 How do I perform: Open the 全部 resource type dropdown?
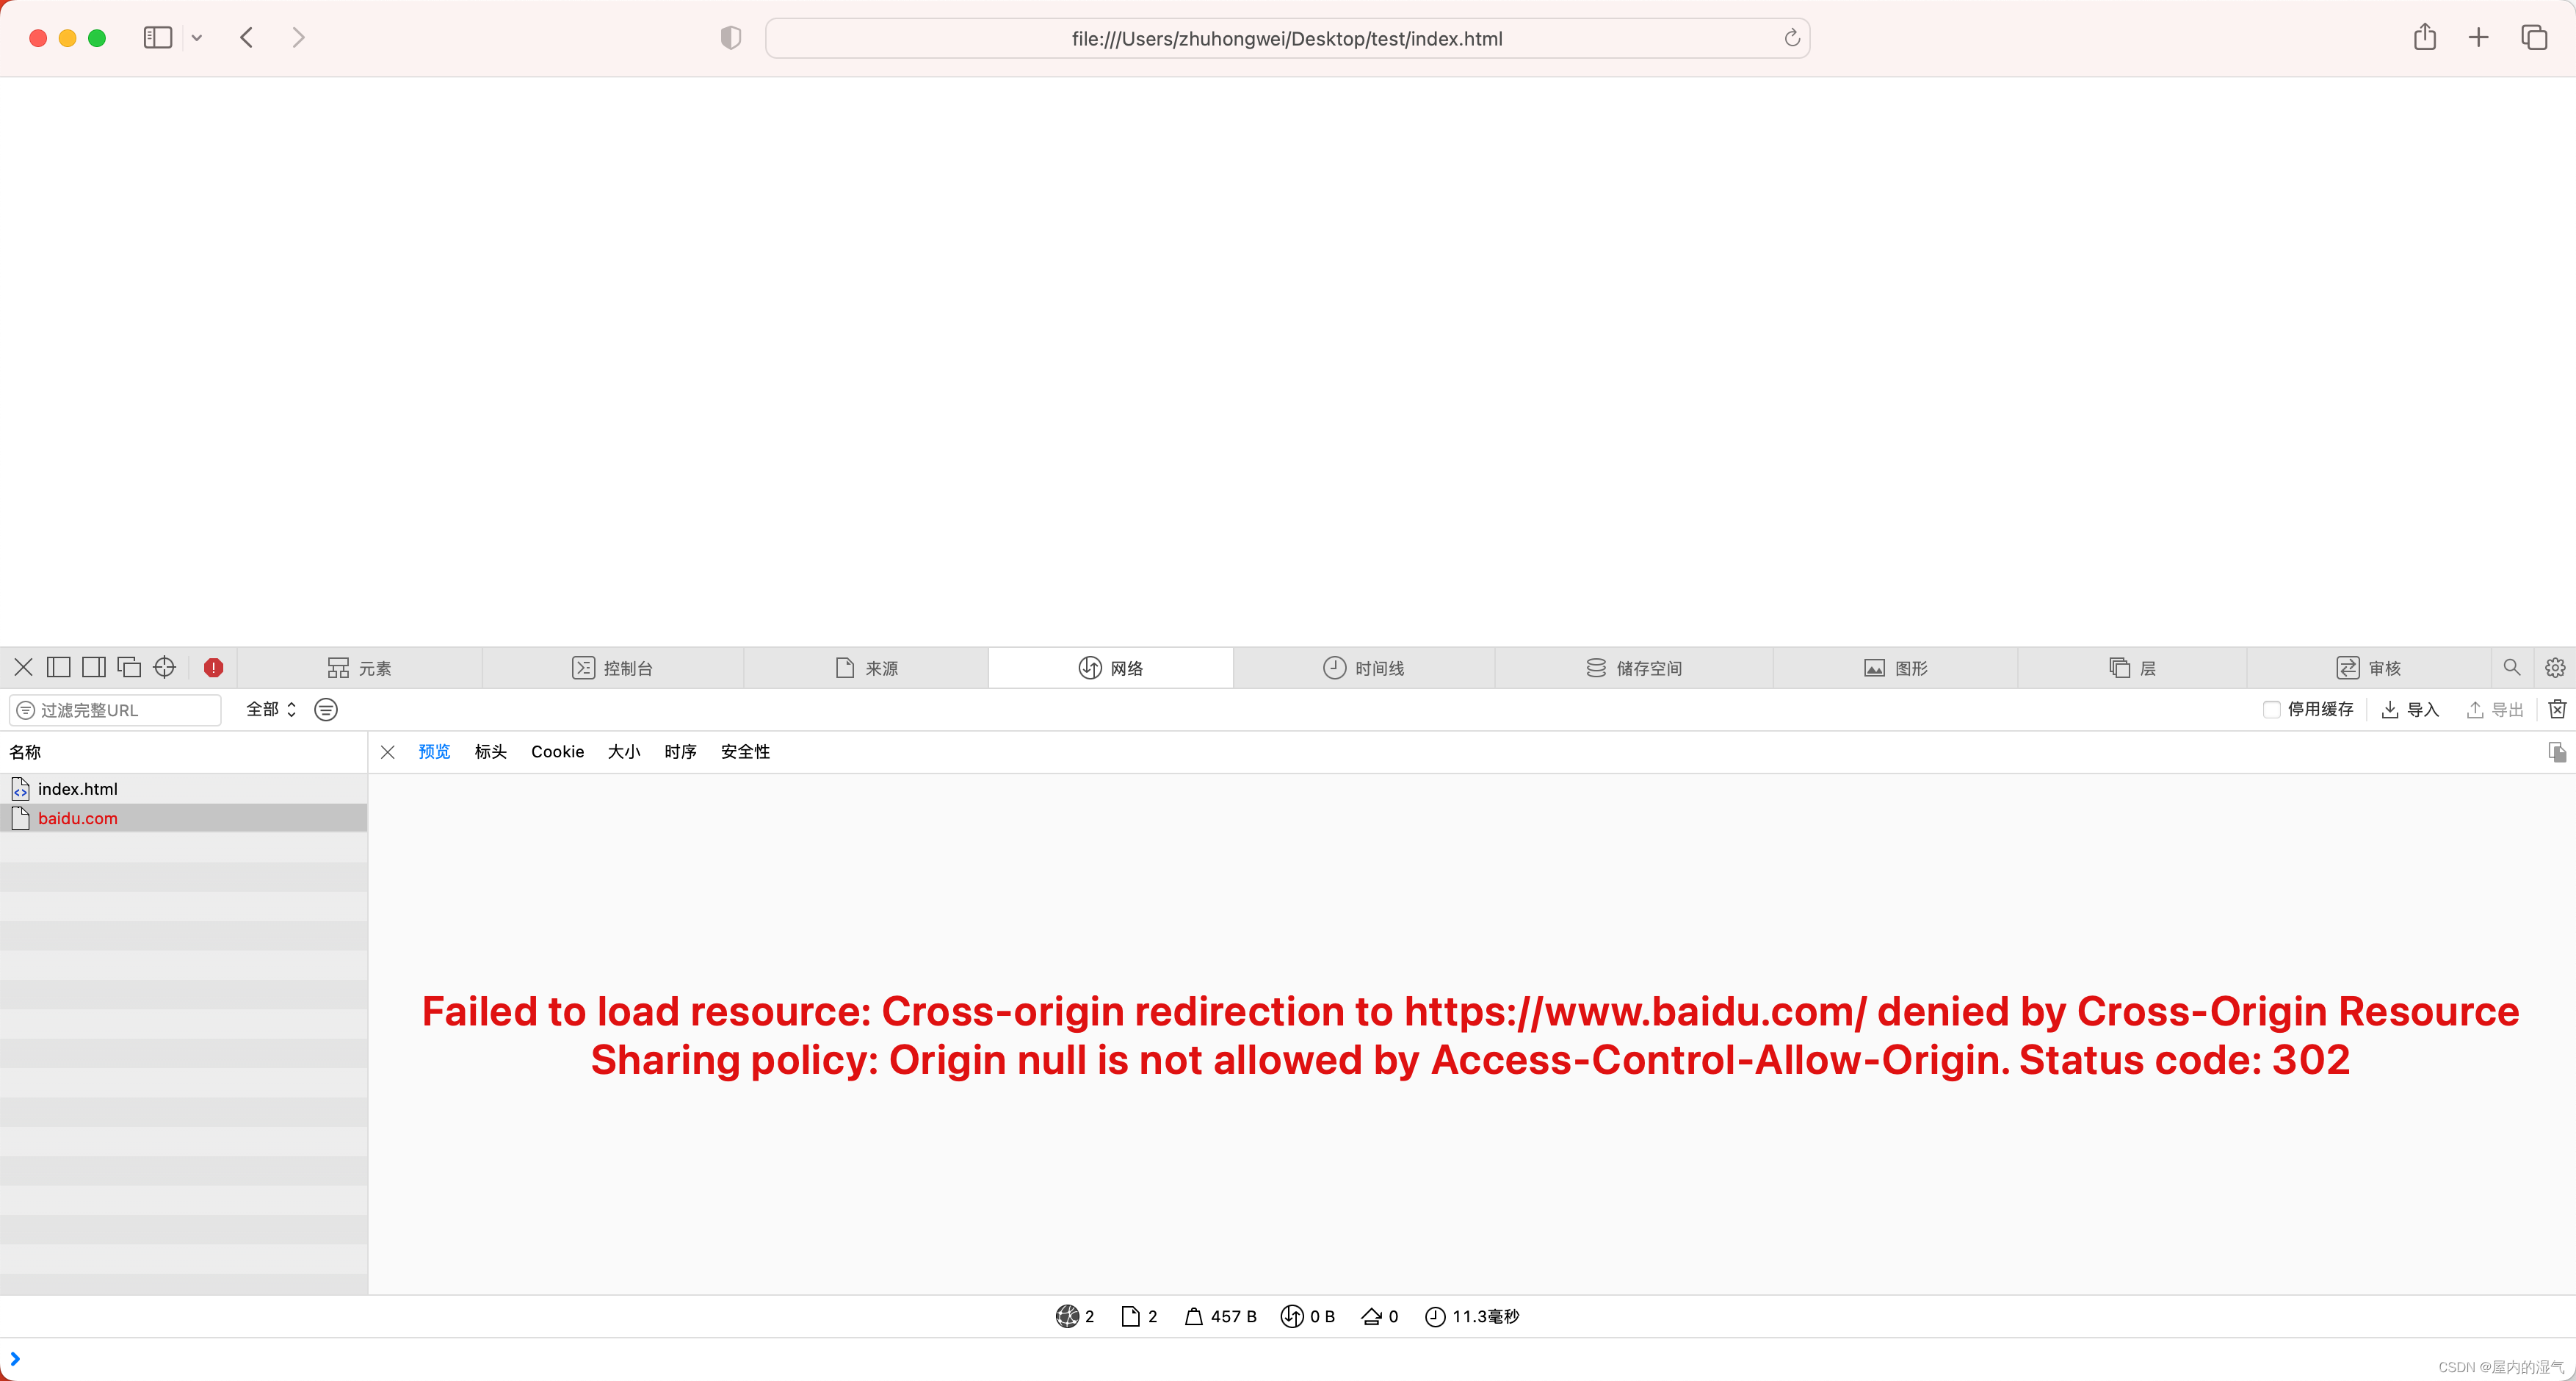(271, 709)
